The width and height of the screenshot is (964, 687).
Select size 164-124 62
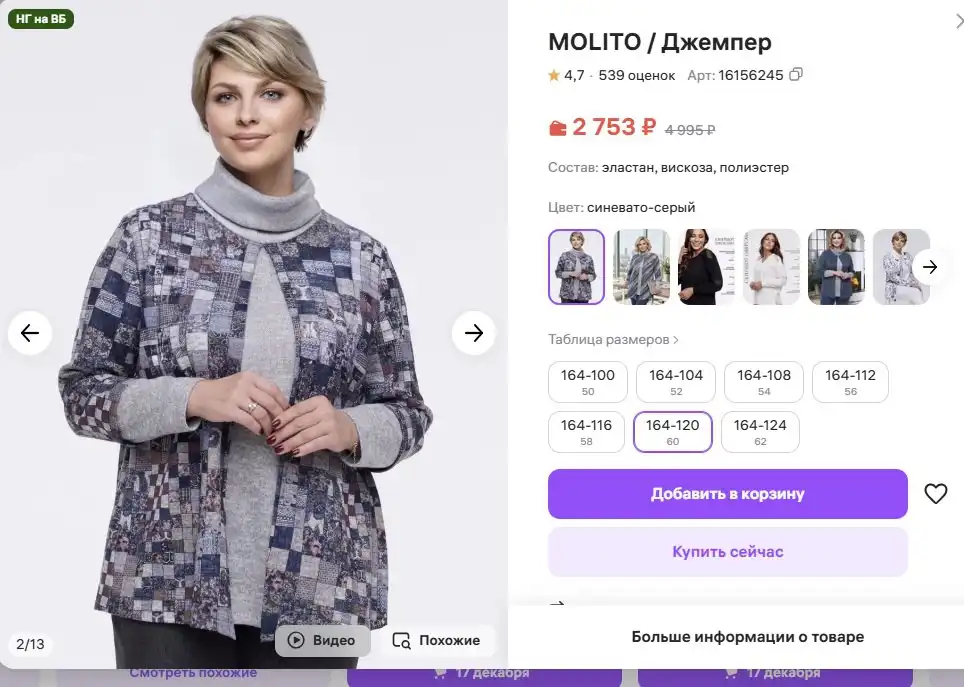click(x=760, y=431)
